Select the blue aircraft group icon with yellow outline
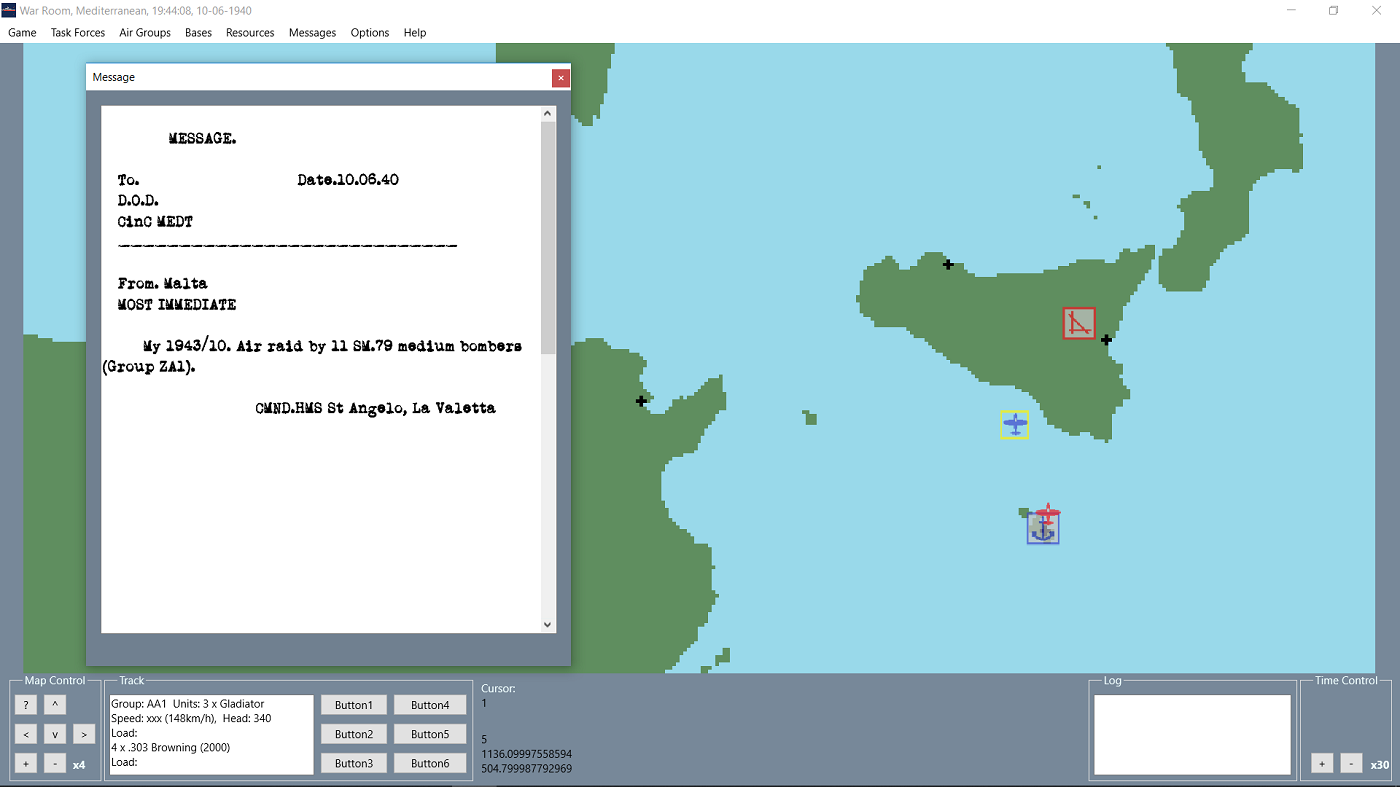This screenshot has width=1400, height=787. [1014, 425]
